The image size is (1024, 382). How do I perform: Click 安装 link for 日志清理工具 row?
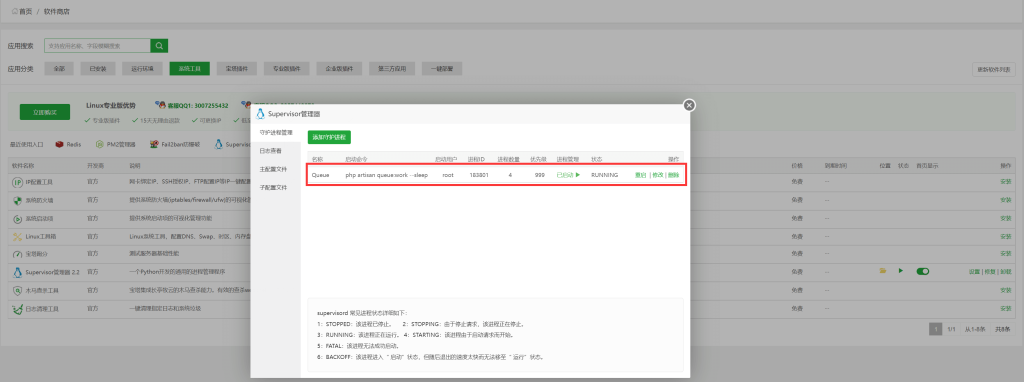pyautogui.click(x=1006, y=308)
